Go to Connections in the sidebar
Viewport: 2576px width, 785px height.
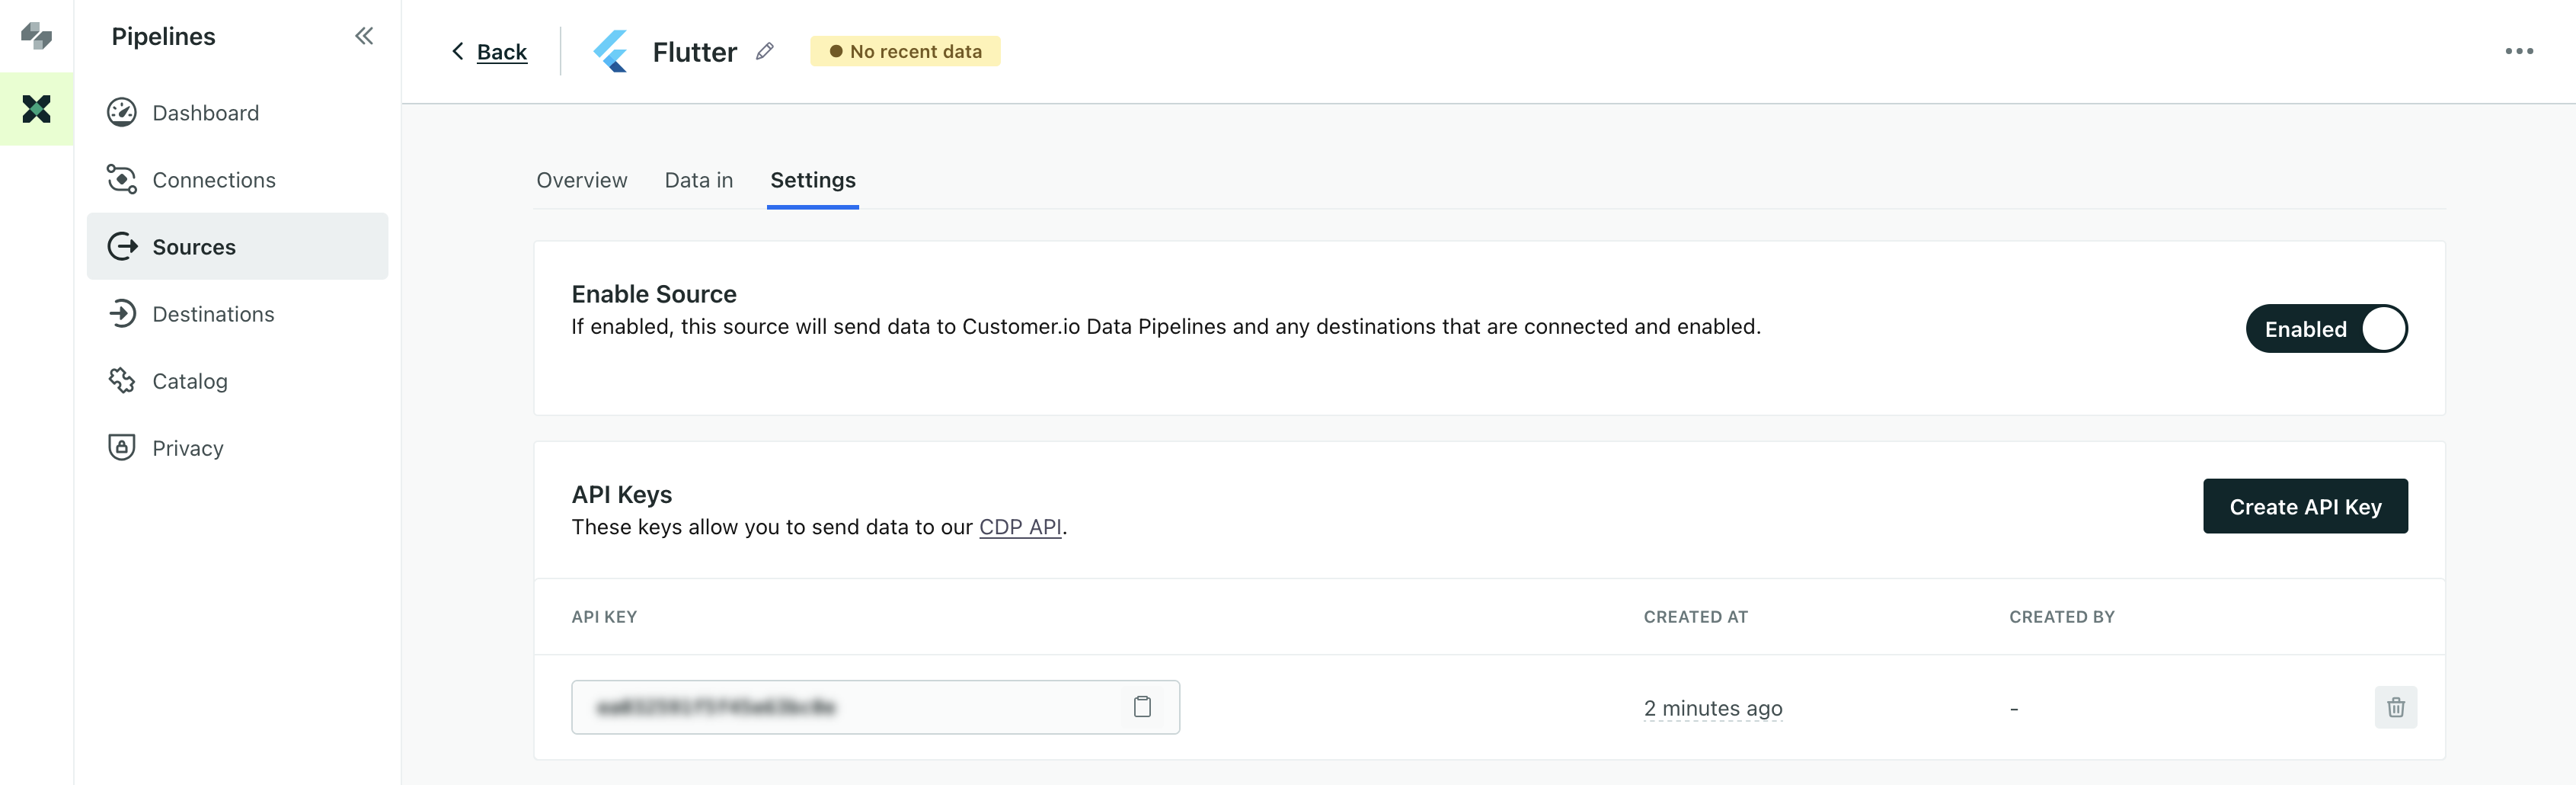pos(237,180)
